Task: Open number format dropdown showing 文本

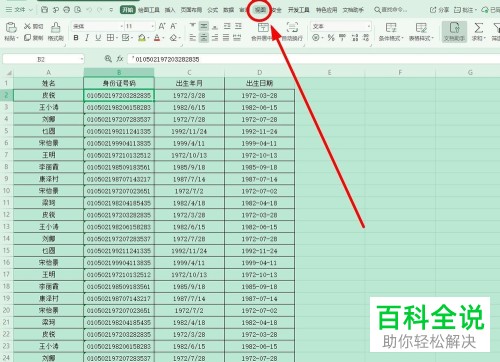Action: pyautogui.click(x=368, y=26)
